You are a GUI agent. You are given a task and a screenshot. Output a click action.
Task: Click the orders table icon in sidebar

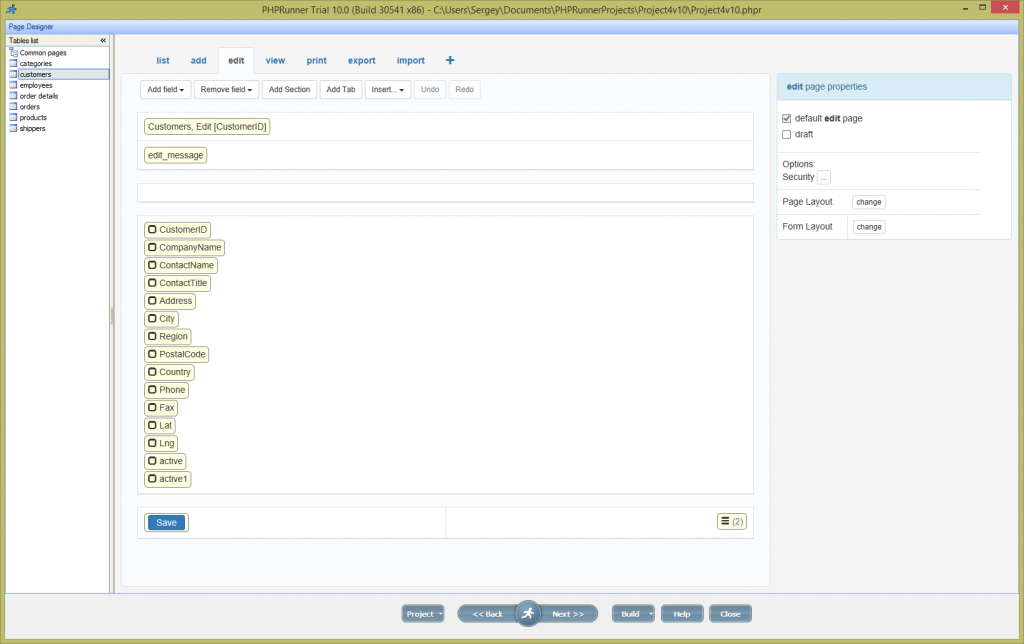tap(13, 106)
